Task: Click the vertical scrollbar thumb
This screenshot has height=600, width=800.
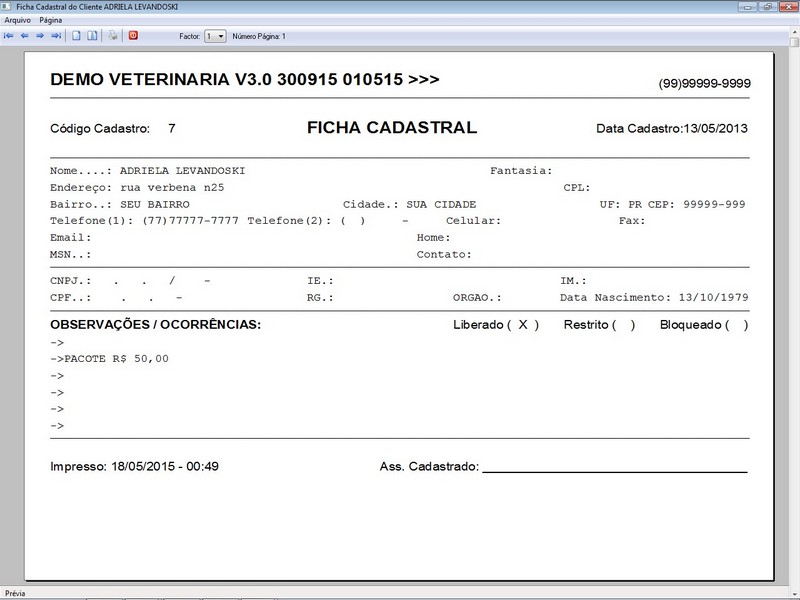Action: coord(794,42)
